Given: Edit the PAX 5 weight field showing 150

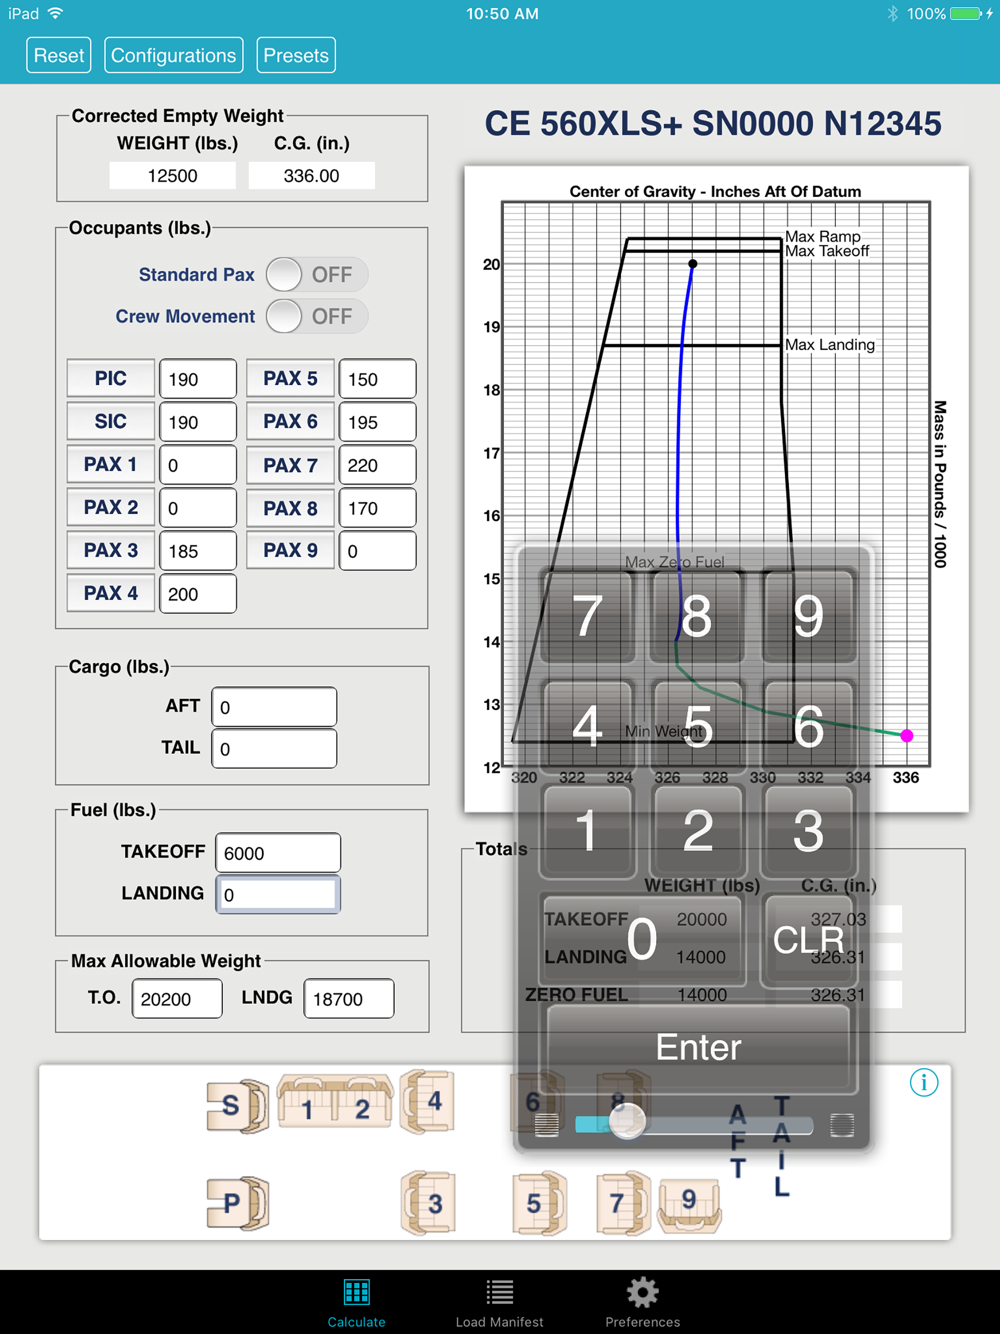Looking at the screenshot, I should (377, 379).
